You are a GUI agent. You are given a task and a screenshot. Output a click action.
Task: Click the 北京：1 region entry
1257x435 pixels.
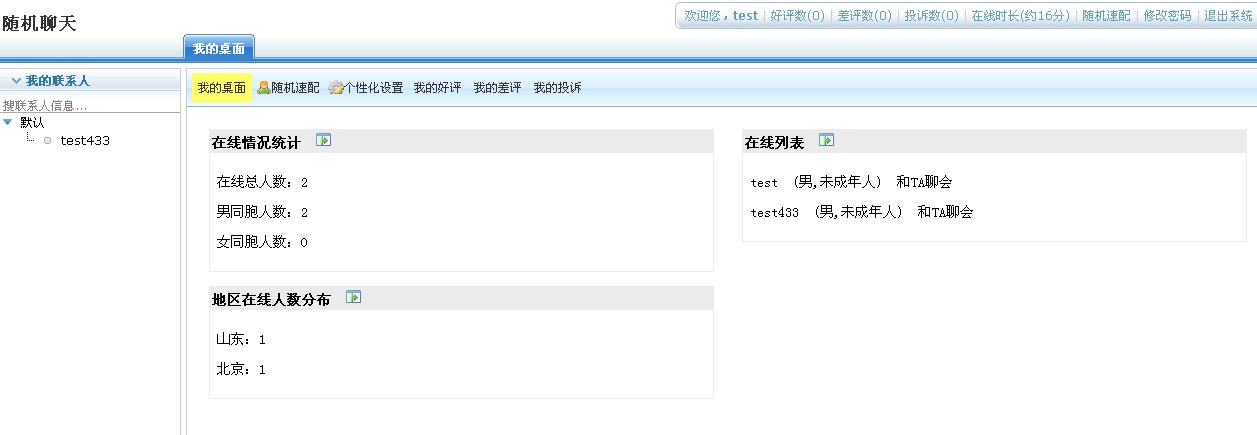241,369
